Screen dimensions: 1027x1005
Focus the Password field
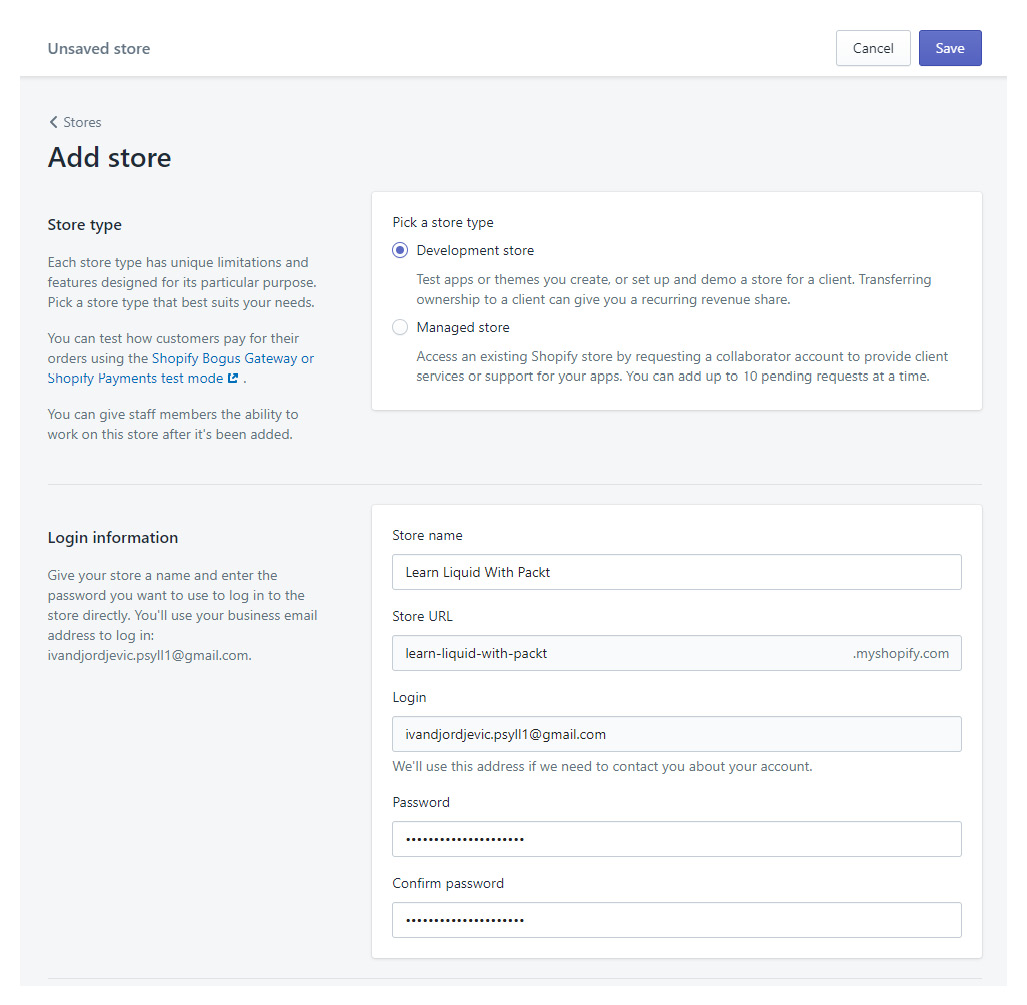point(677,839)
